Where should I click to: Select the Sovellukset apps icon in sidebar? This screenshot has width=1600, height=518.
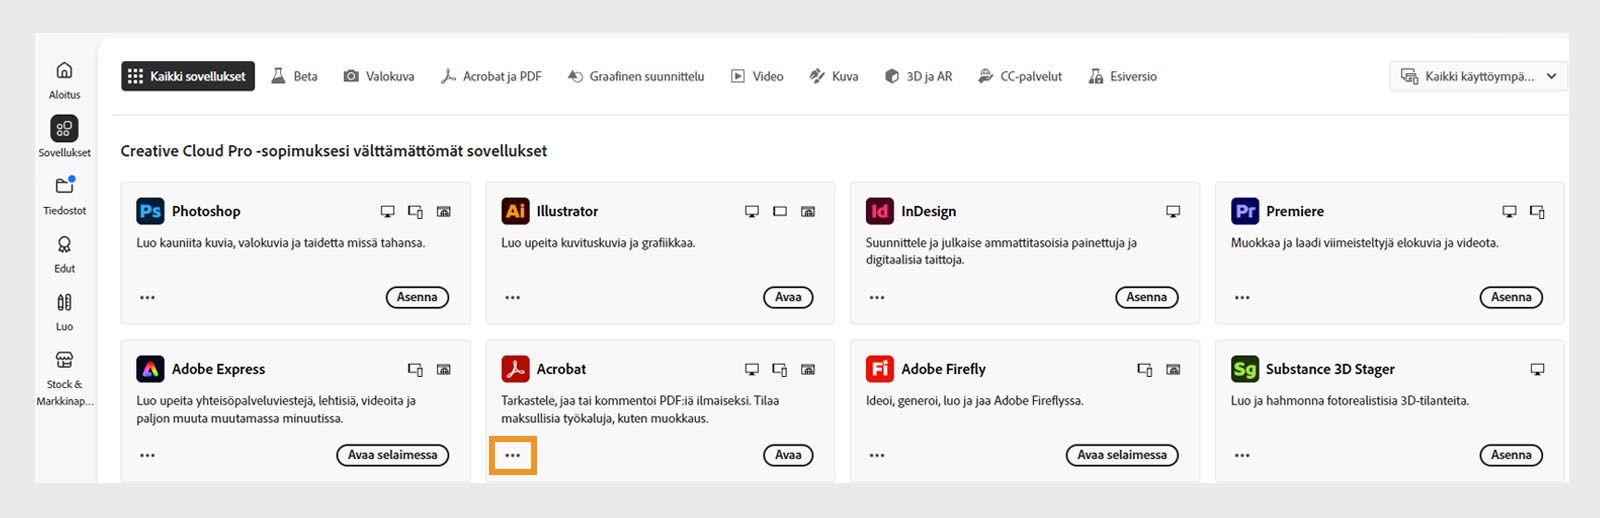64,128
